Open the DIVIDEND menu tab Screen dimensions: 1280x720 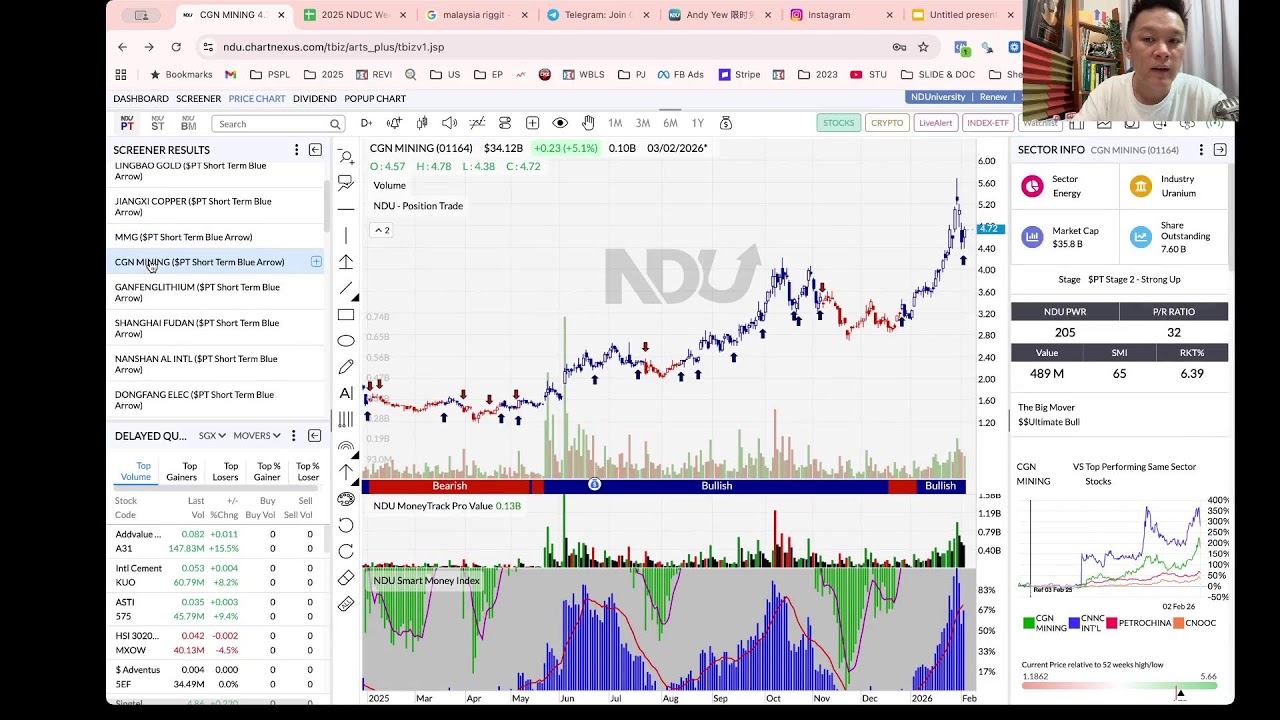point(314,99)
